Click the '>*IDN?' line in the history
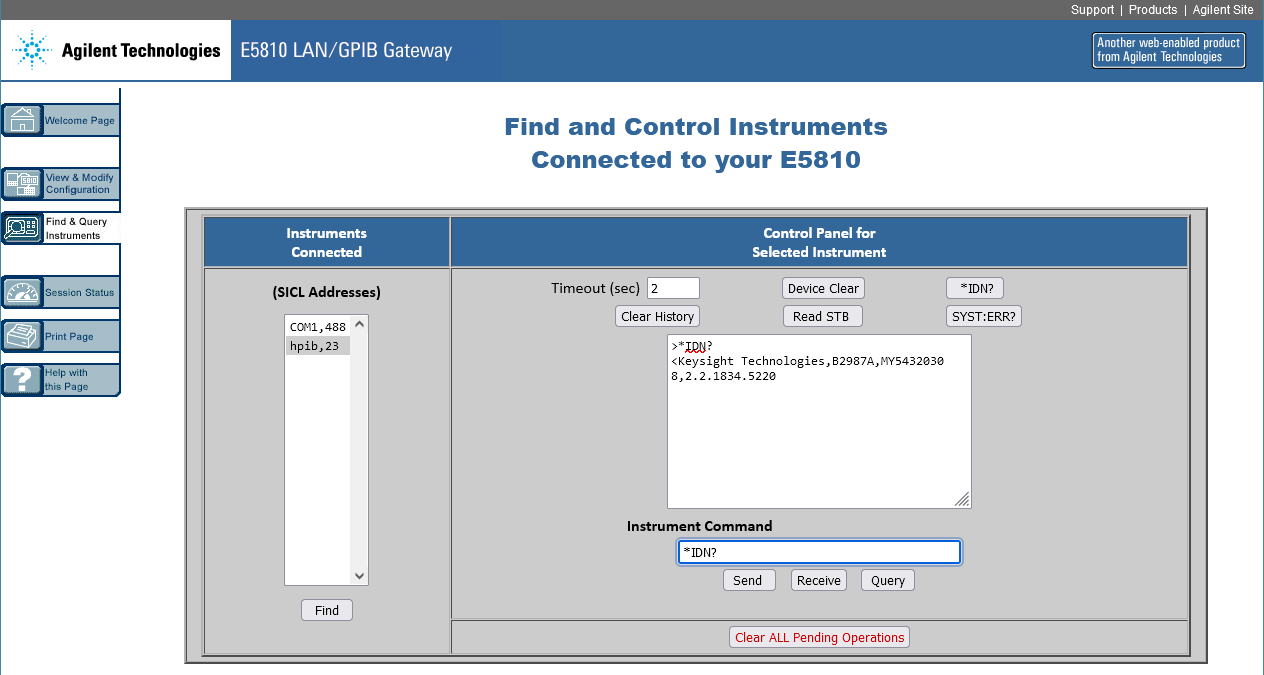The width and height of the screenshot is (1264, 675). point(692,346)
